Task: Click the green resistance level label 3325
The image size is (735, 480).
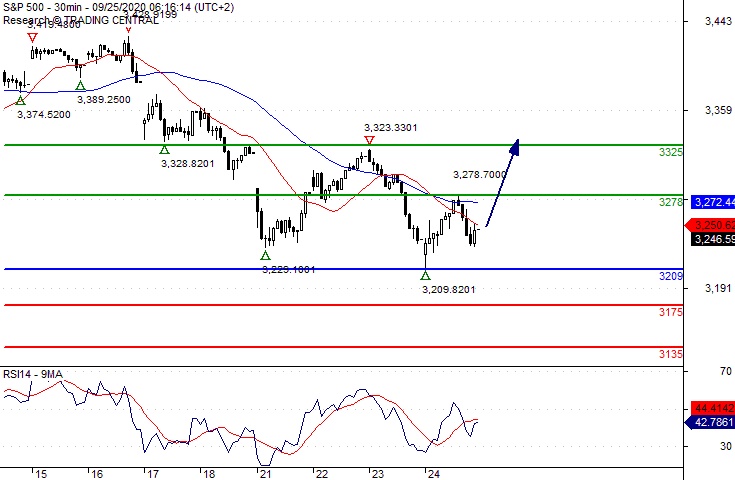Action: 671,152
